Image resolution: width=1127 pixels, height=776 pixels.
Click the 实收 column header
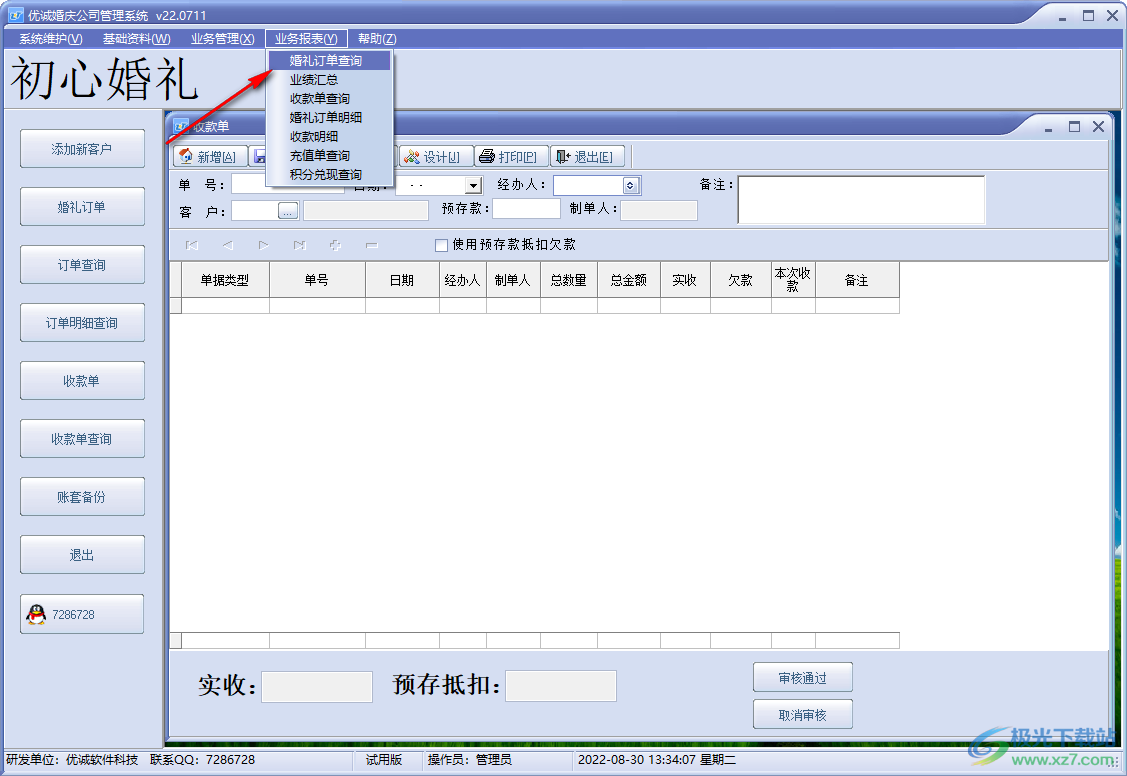(685, 280)
